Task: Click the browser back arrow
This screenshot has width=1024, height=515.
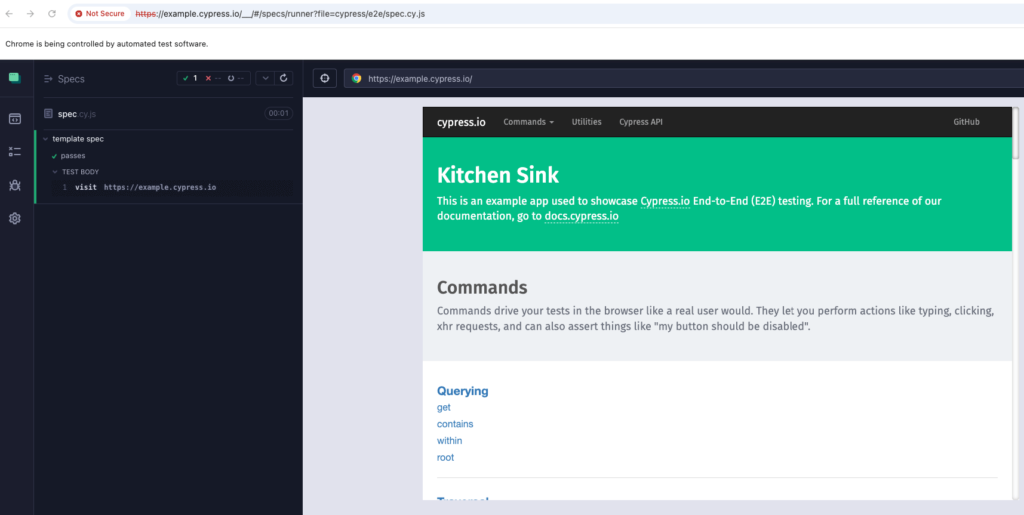Action: (9, 13)
